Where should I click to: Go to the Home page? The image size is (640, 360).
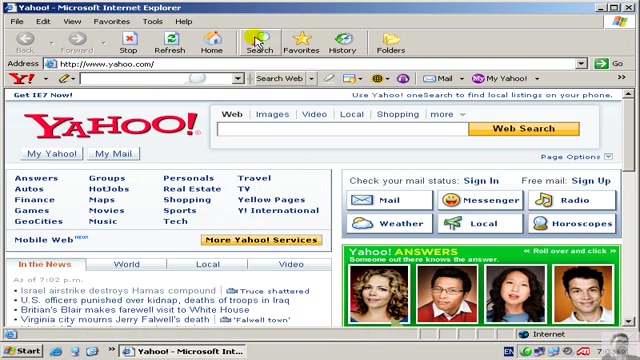[x=212, y=43]
